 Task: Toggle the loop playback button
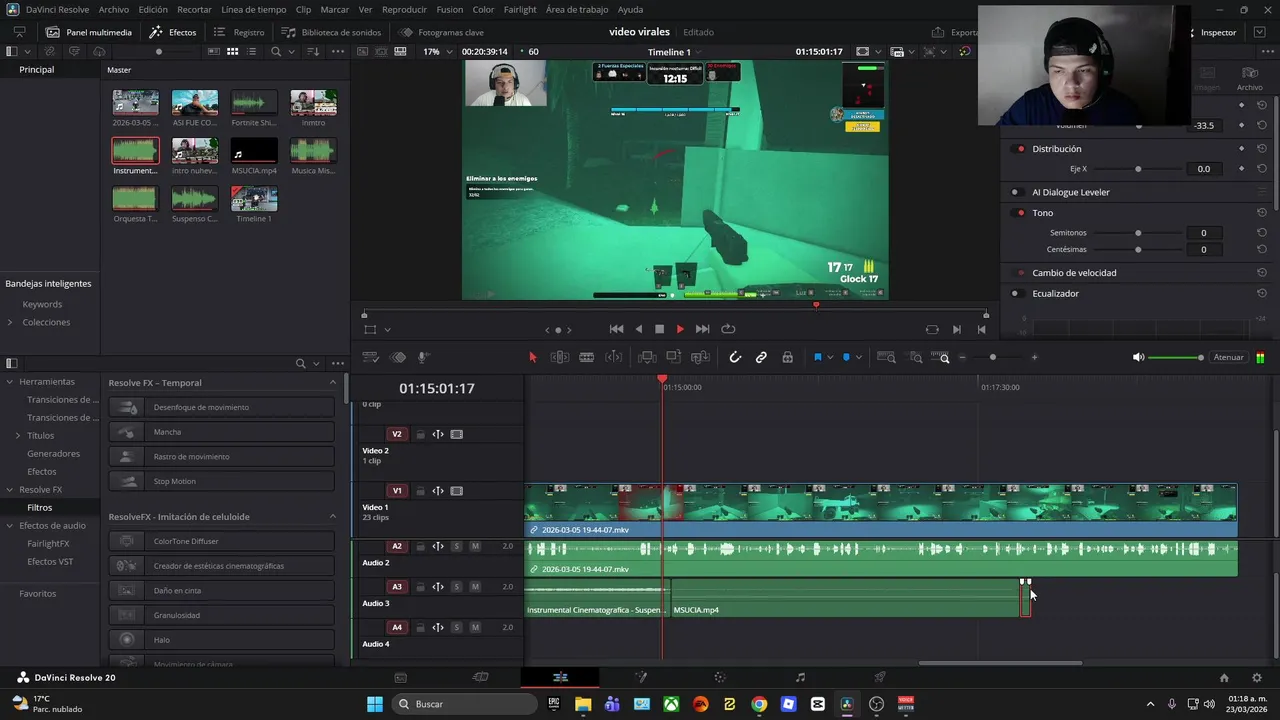(728, 329)
